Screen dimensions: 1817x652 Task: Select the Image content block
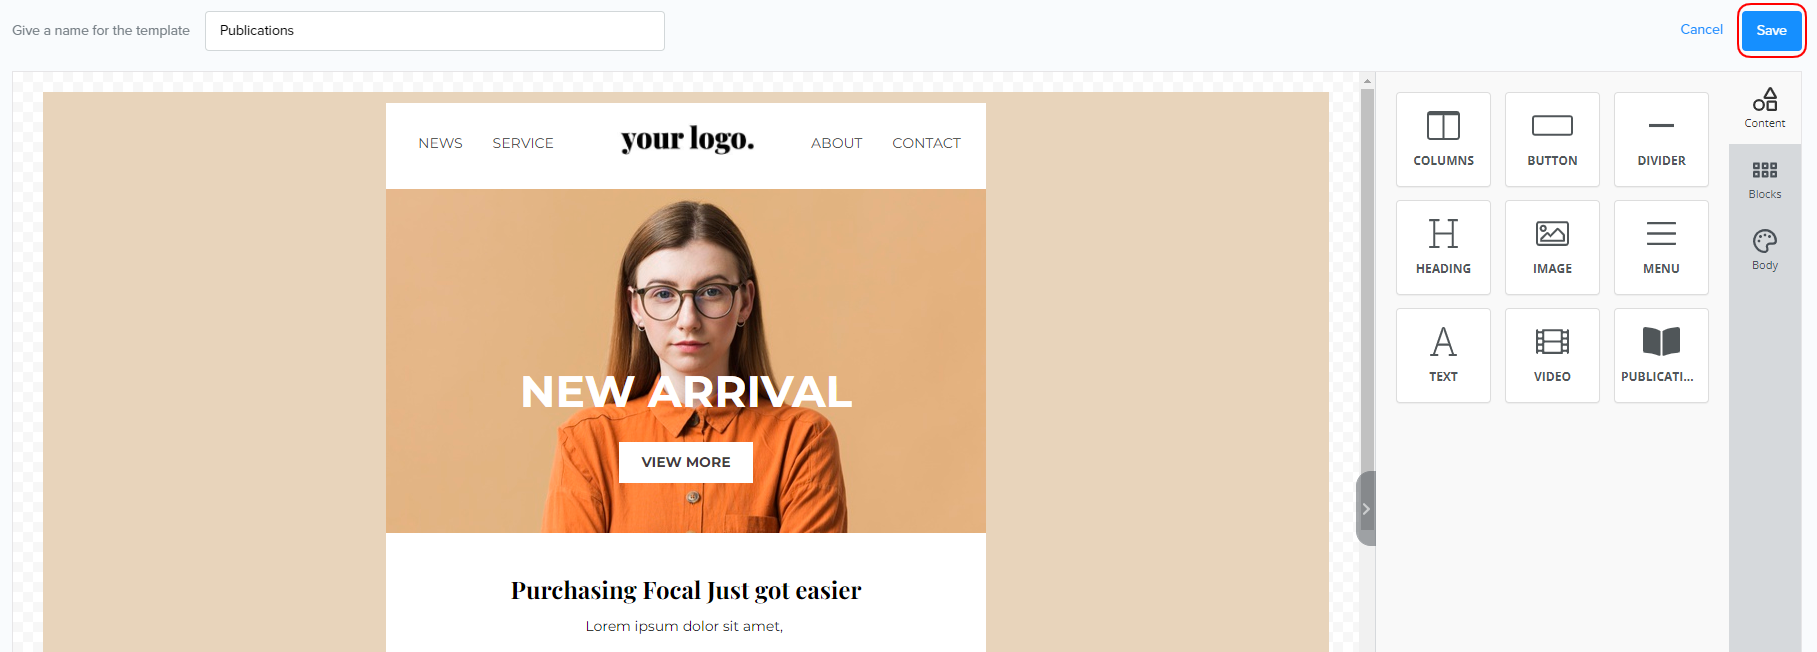coord(1552,248)
